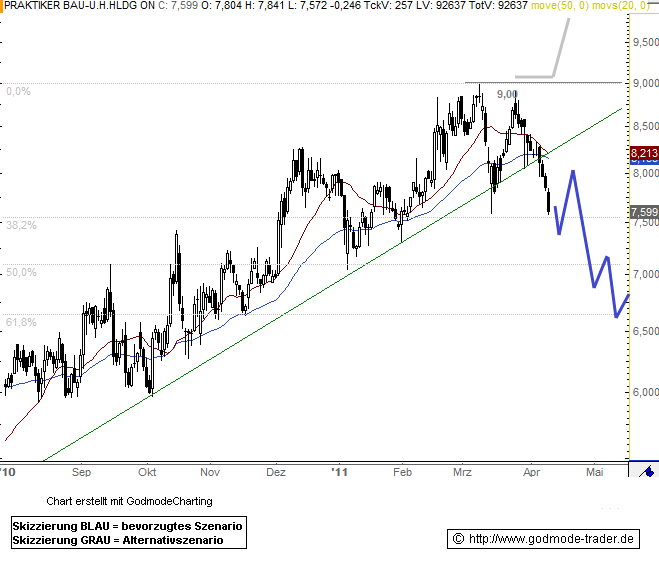
Task: Click the Feb label on time axis
Action: point(402,472)
